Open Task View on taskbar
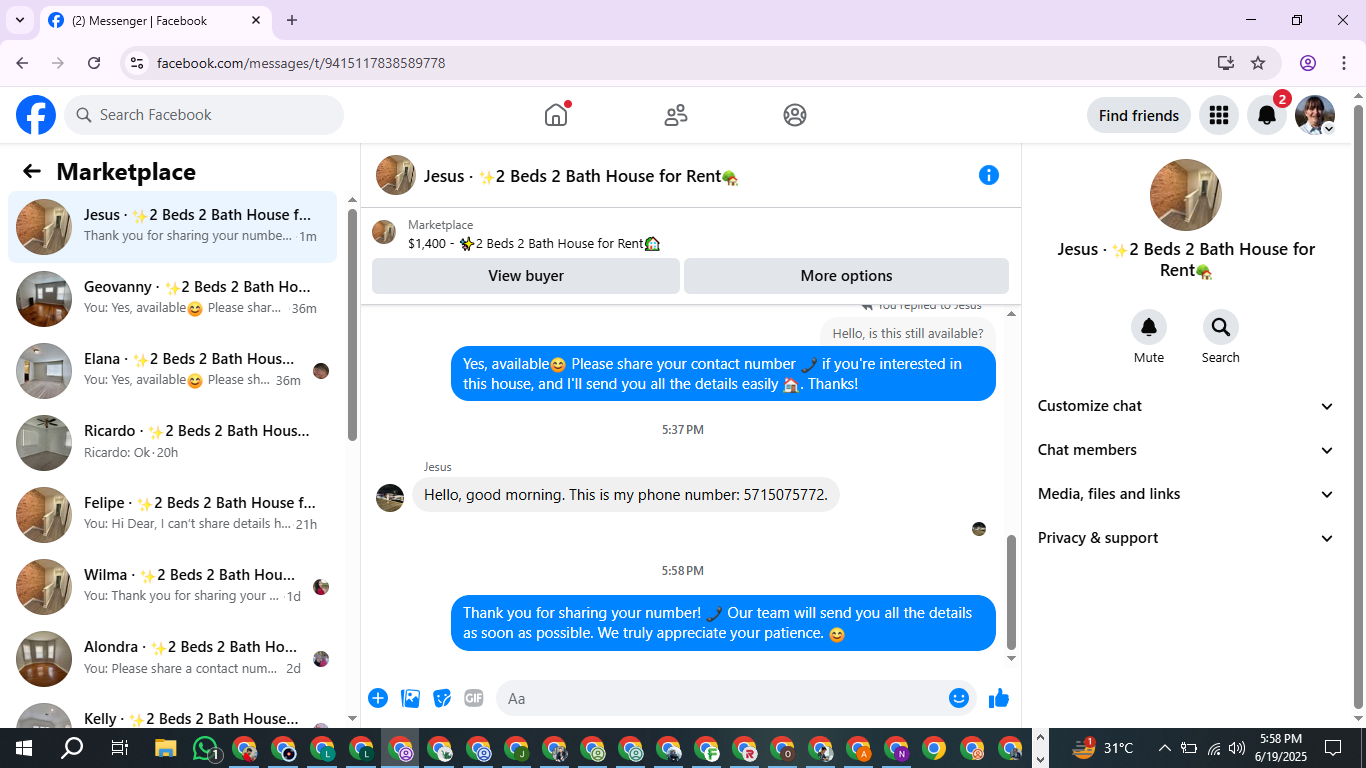The height and width of the screenshot is (768, 1366). click(119, 748)
